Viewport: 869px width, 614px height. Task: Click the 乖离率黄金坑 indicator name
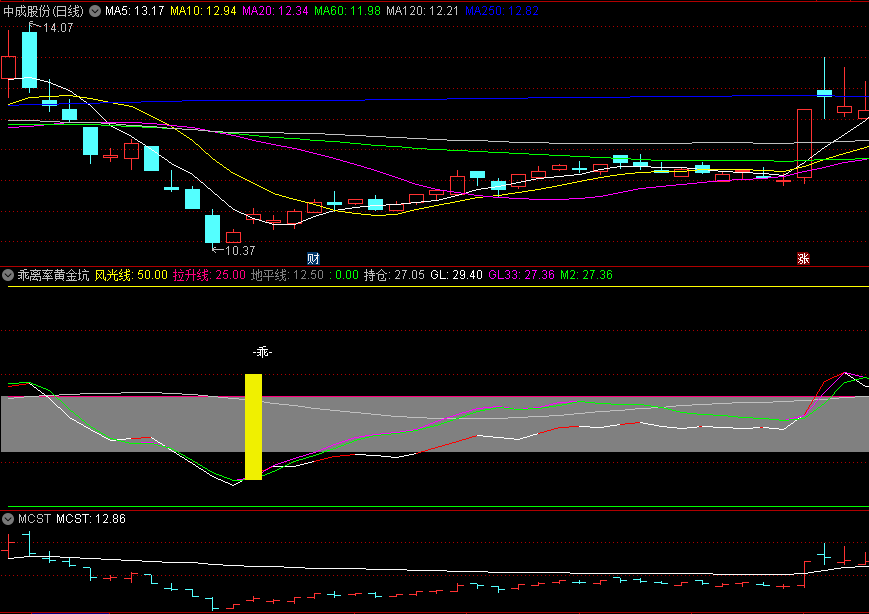click(53, 275)
